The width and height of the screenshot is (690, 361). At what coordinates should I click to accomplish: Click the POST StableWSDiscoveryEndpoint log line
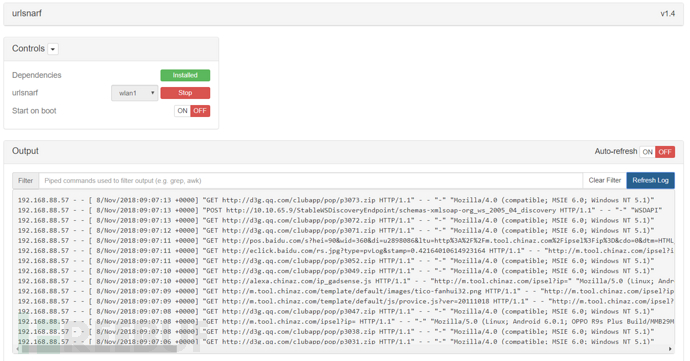coord(340,210)
